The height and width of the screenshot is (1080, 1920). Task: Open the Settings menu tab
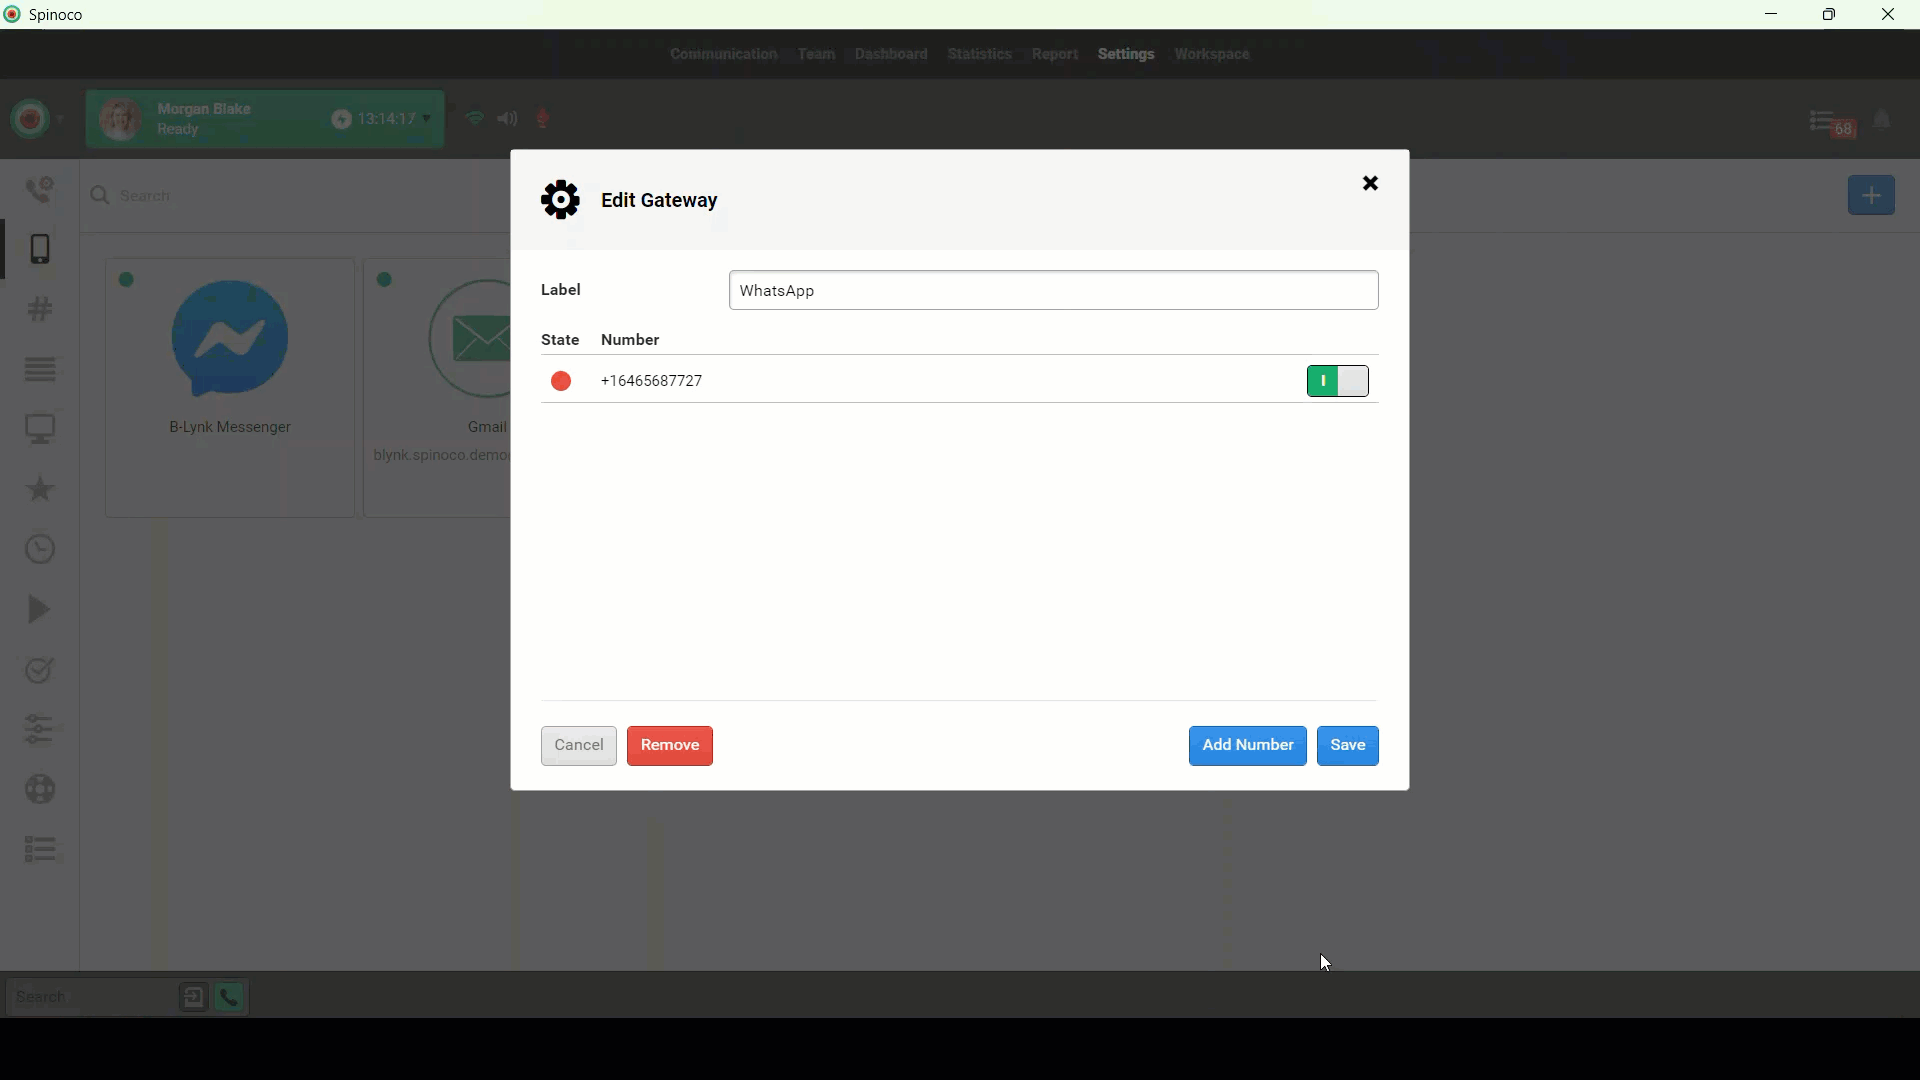coord(1125,54)
